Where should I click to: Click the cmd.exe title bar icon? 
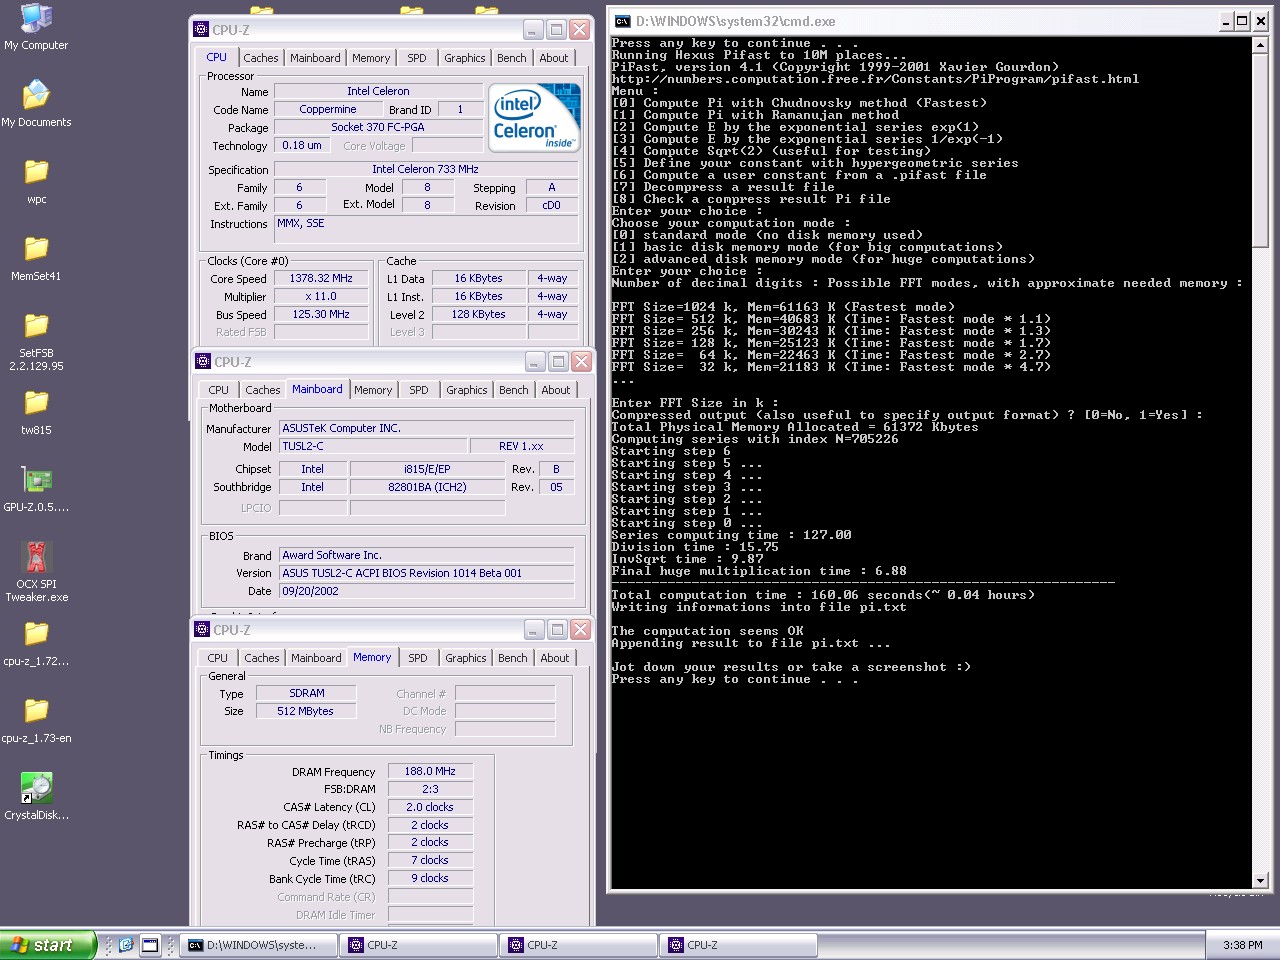622,21
